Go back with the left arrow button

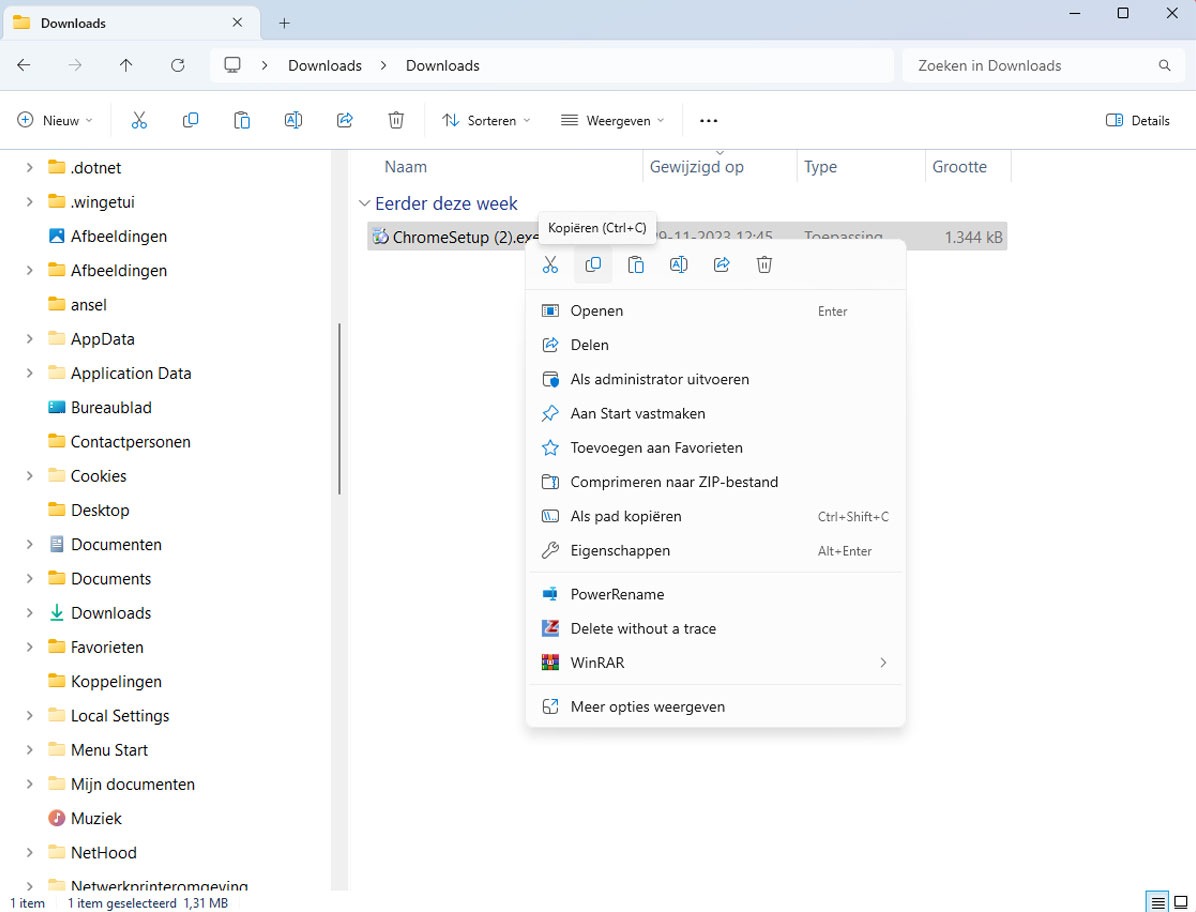(x=24, y=66)
